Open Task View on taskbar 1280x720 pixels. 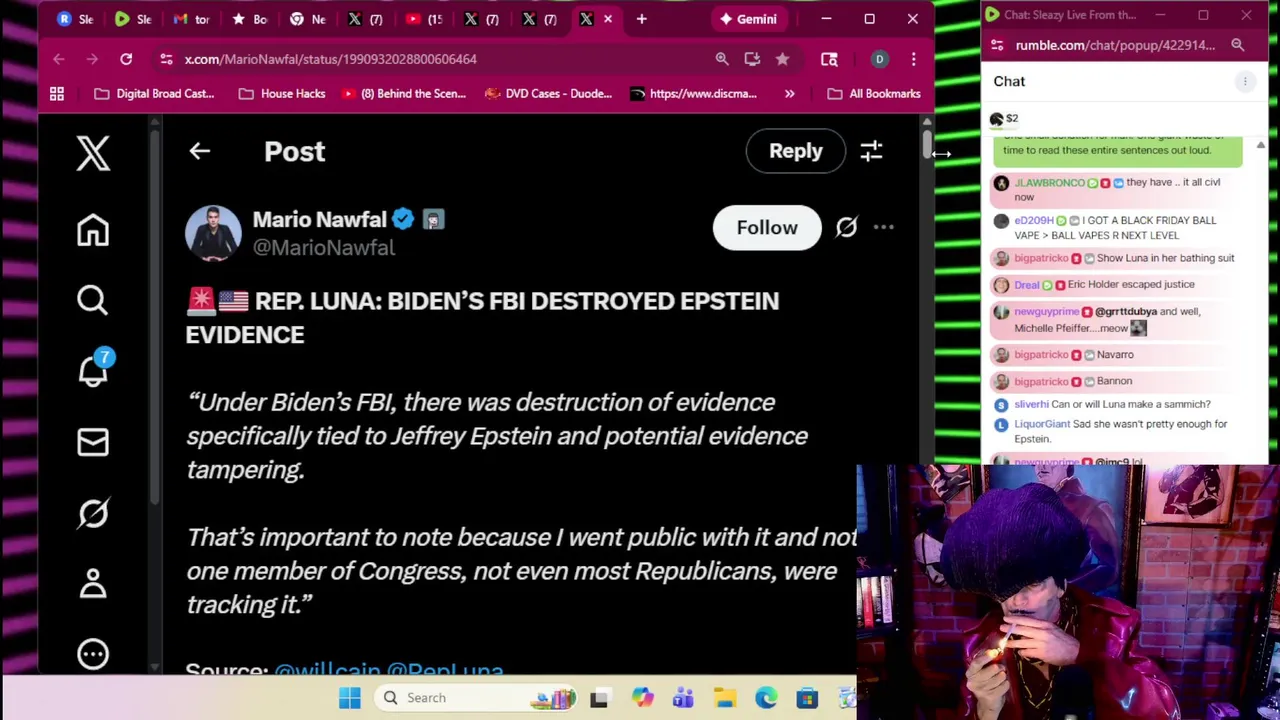599,698
